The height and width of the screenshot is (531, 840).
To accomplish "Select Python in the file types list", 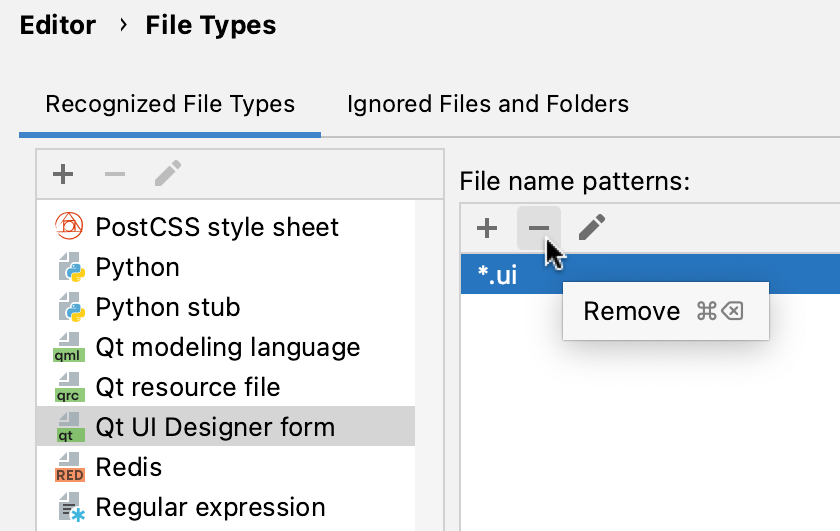I will coord(138,267).
